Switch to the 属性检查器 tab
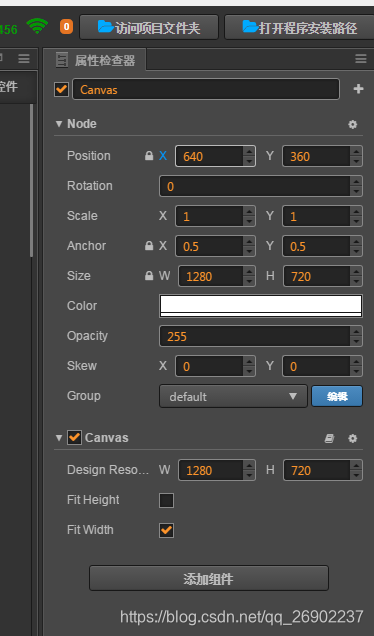This screenshot has width=374, height=636. coord(96,60)
